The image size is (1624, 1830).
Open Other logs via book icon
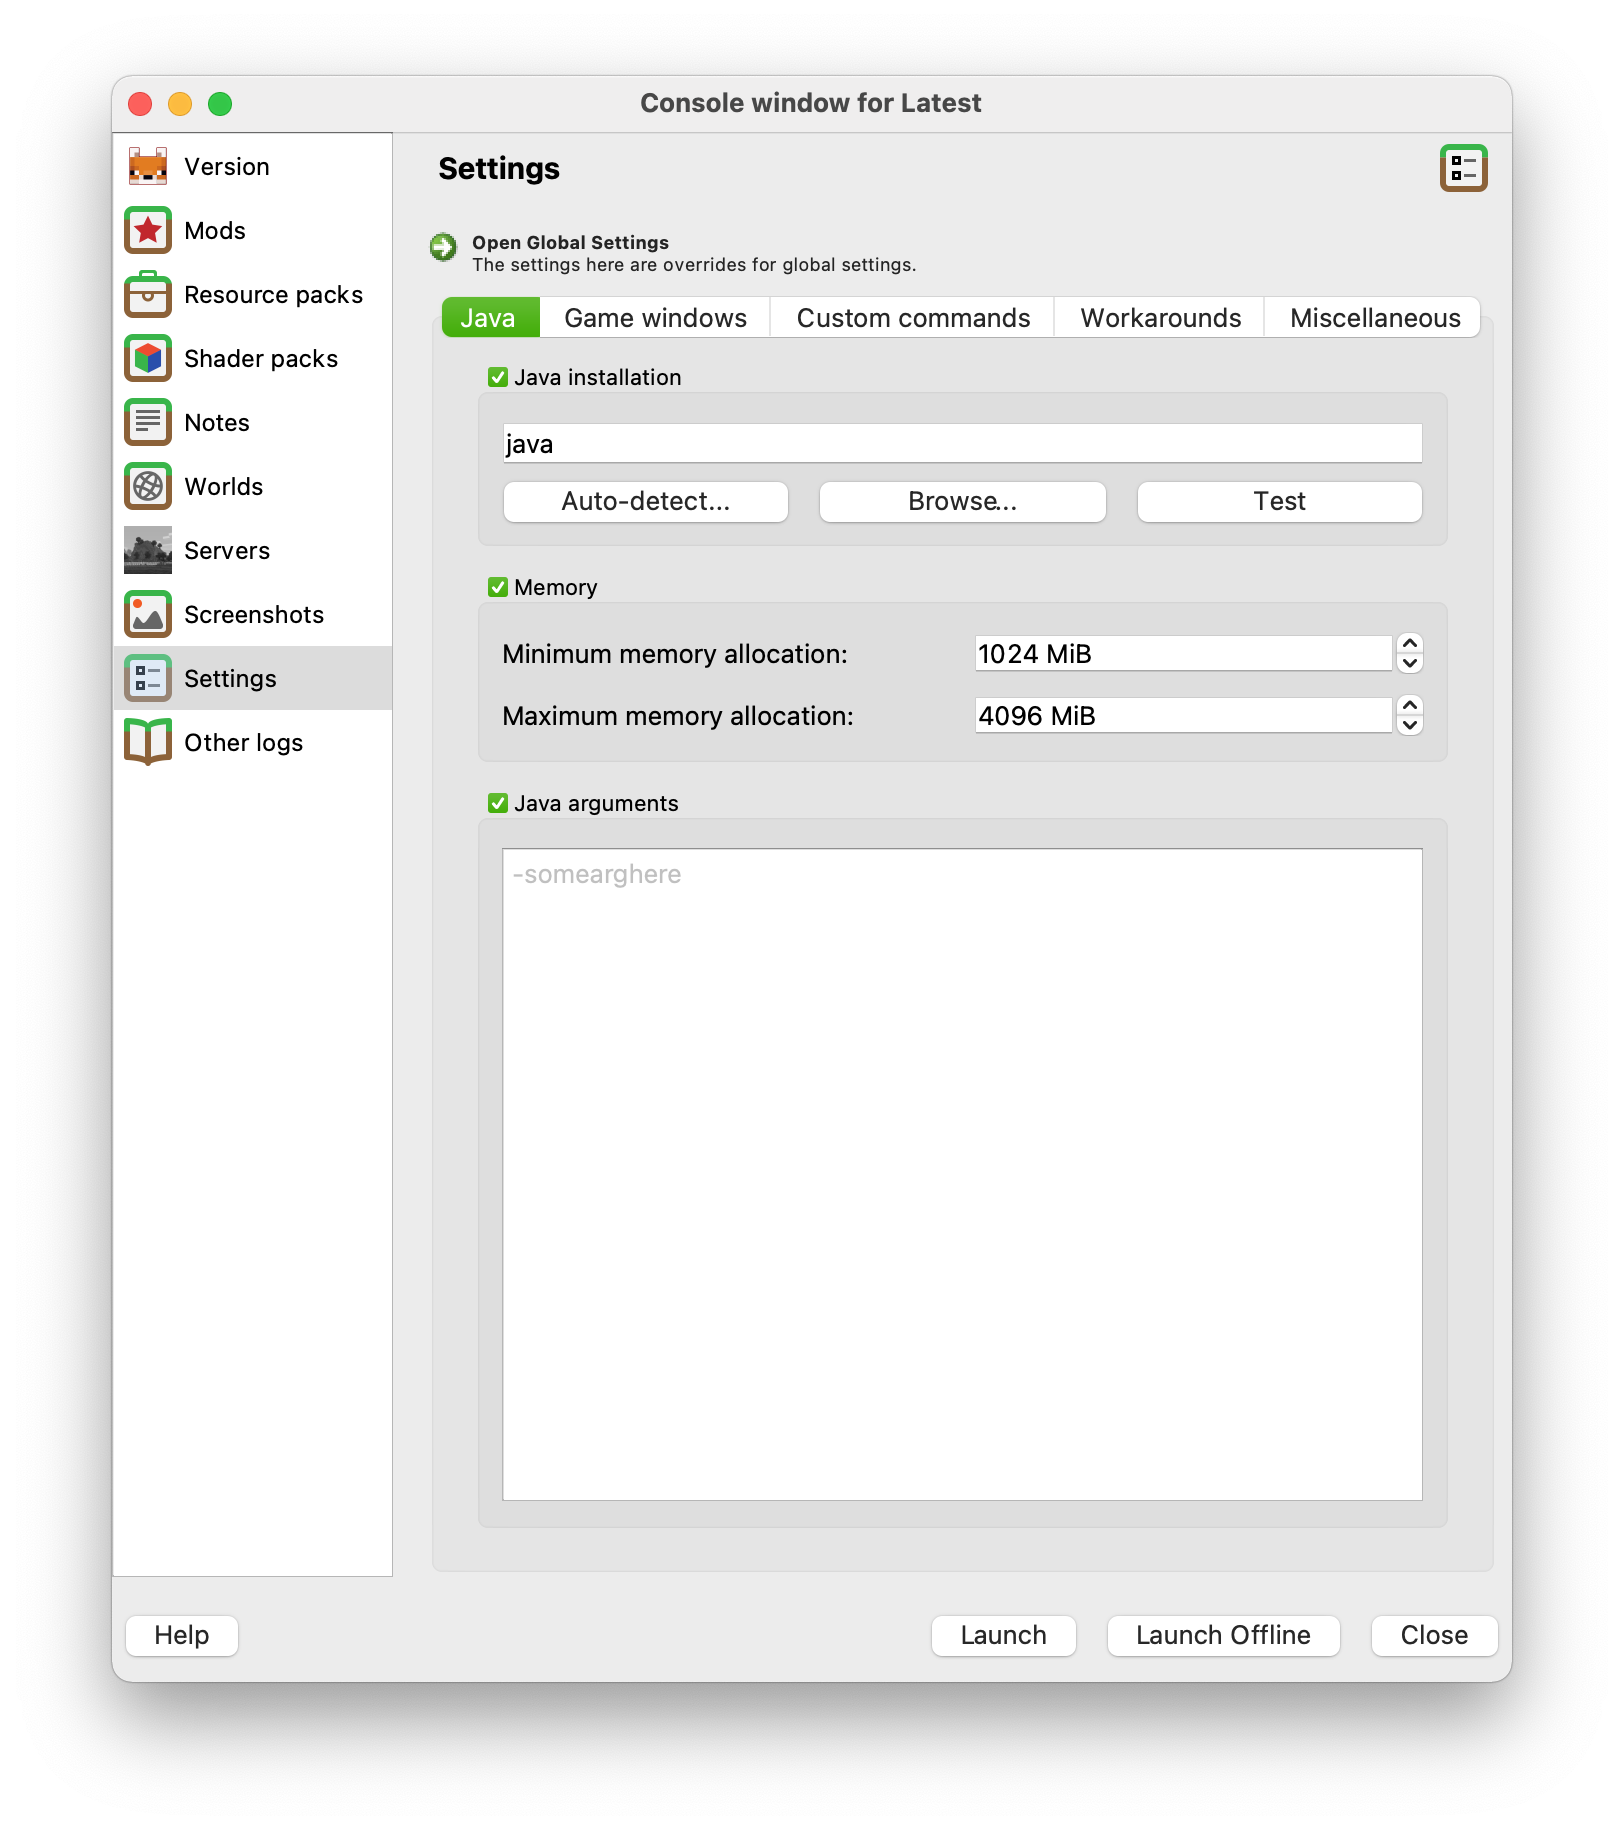(147, 742)
